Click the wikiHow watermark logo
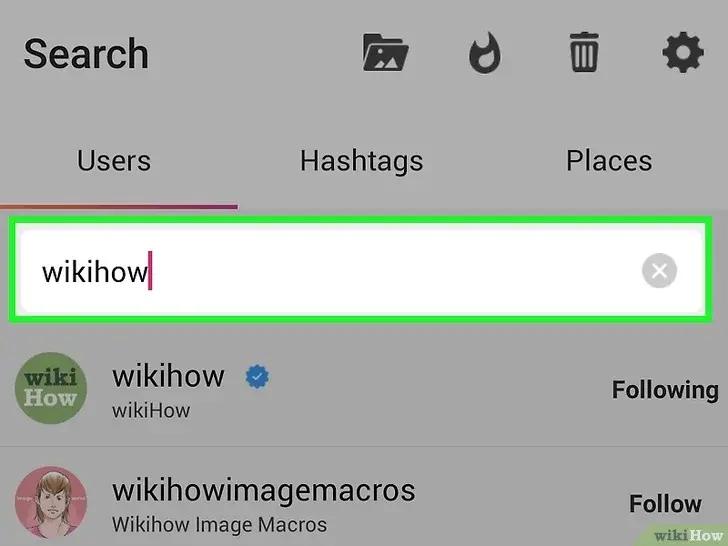728x546 pixels. click(x=689, y=535)
